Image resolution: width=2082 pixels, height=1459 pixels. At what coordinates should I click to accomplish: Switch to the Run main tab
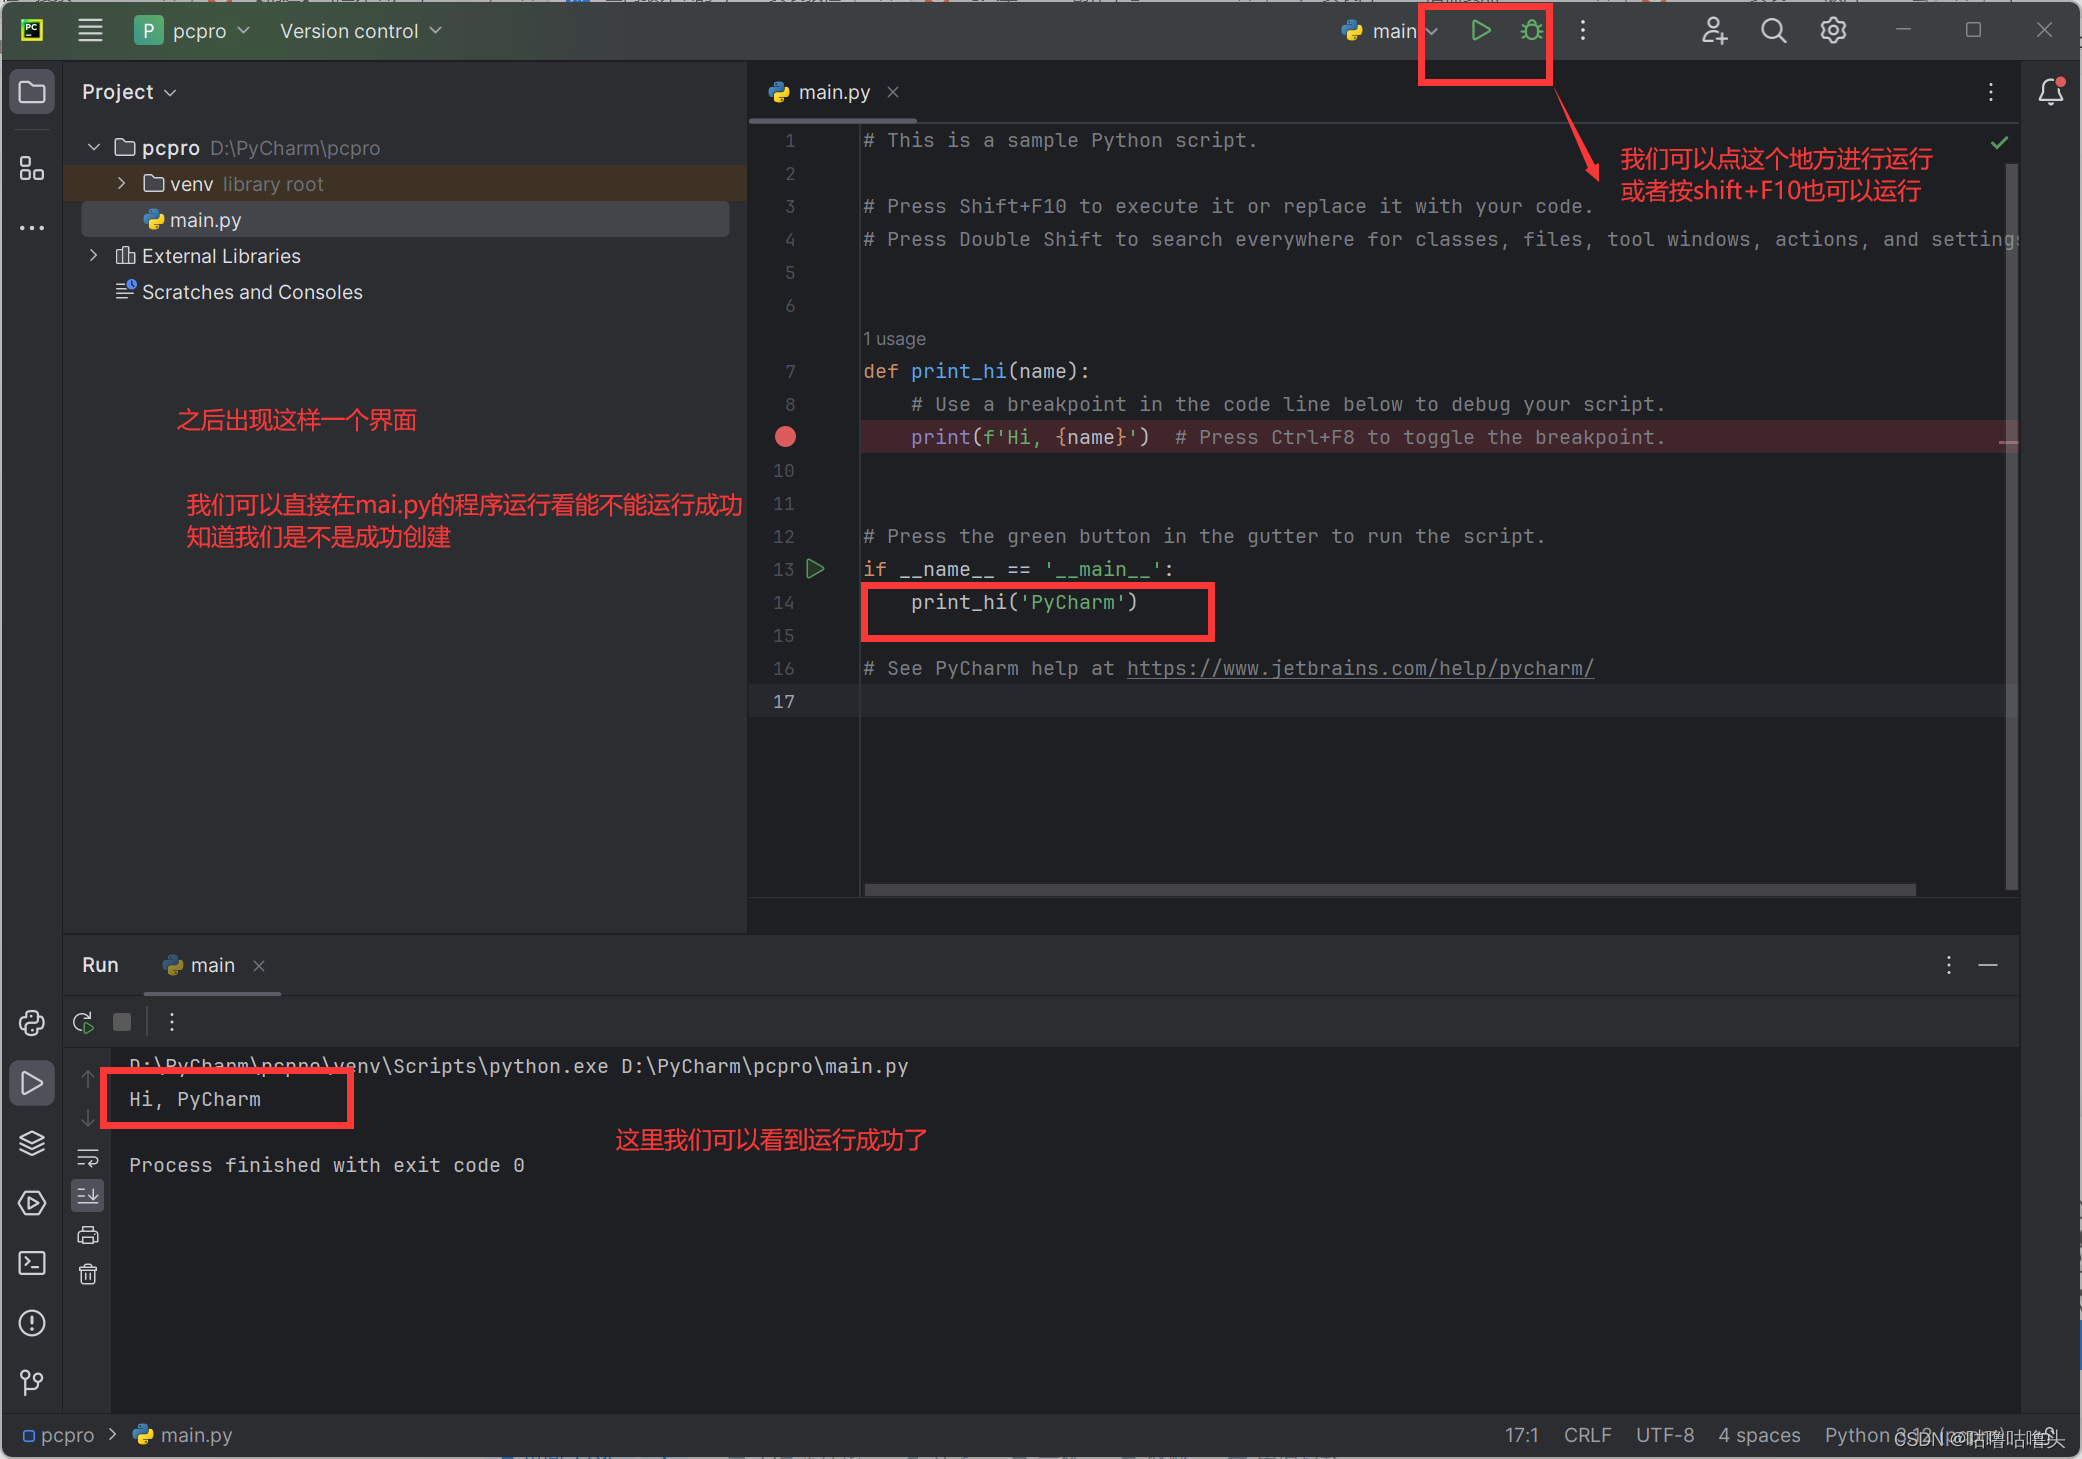(x=210, y=965)
